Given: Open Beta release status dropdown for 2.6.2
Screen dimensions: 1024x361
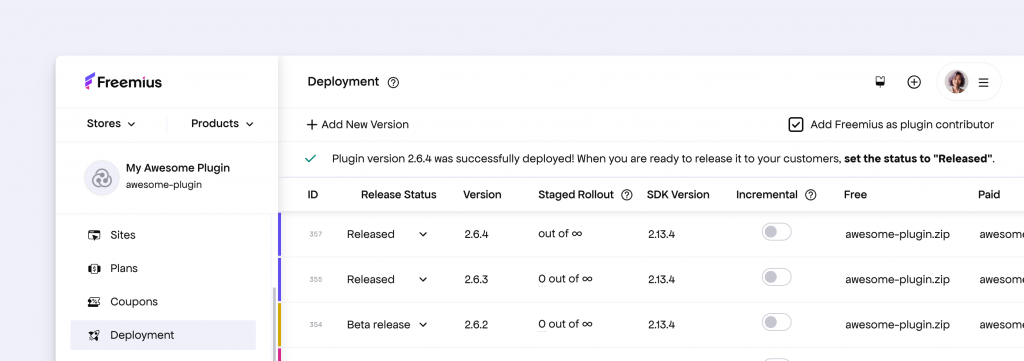Looking at the screenshot, I should coord(387,324).
